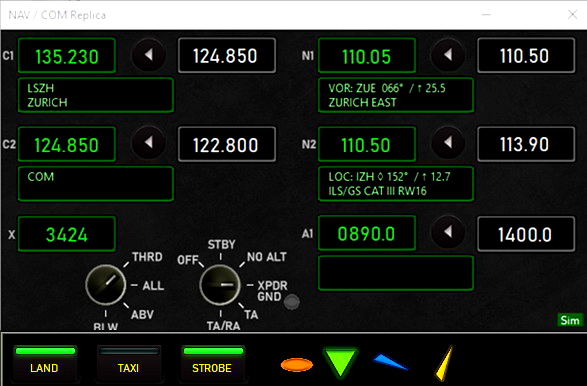Click the TCAS range selector knob
587x386 pixels.
[106, 285]
